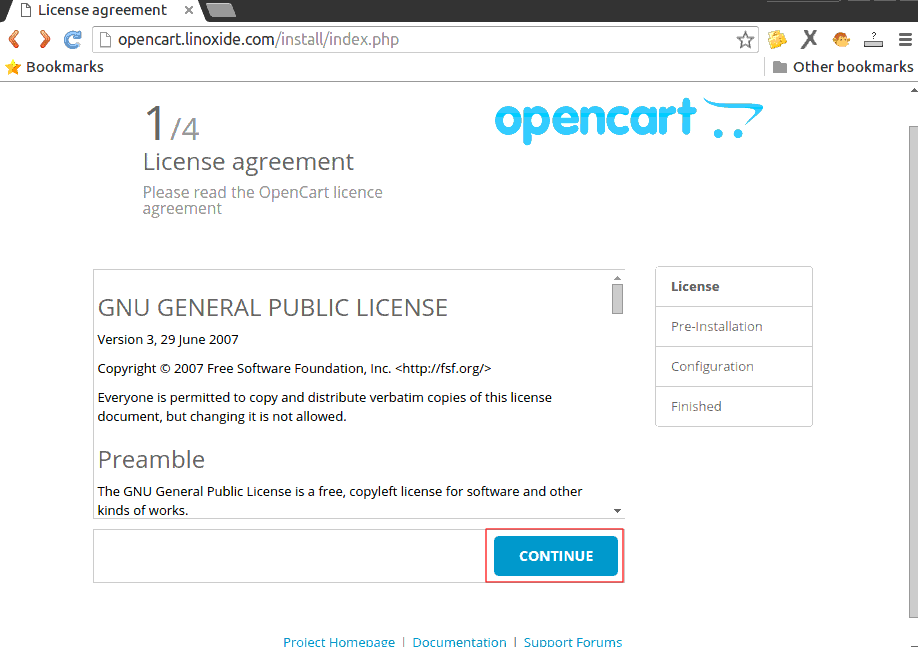
Task: Click the Please read the OpenCart licence text
Action: click(x=262, y=200)
